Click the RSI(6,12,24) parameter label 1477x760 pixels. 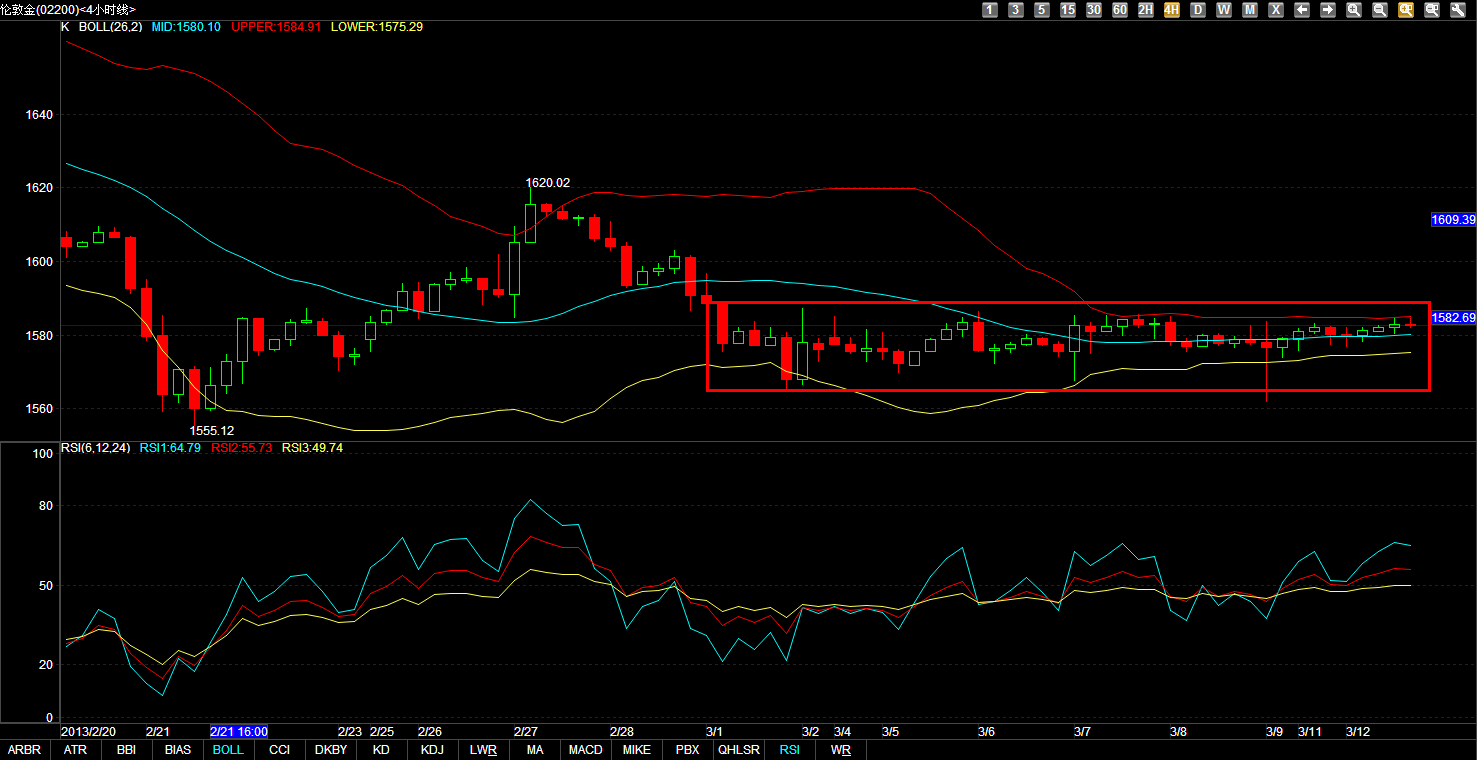tap(97, 448)
